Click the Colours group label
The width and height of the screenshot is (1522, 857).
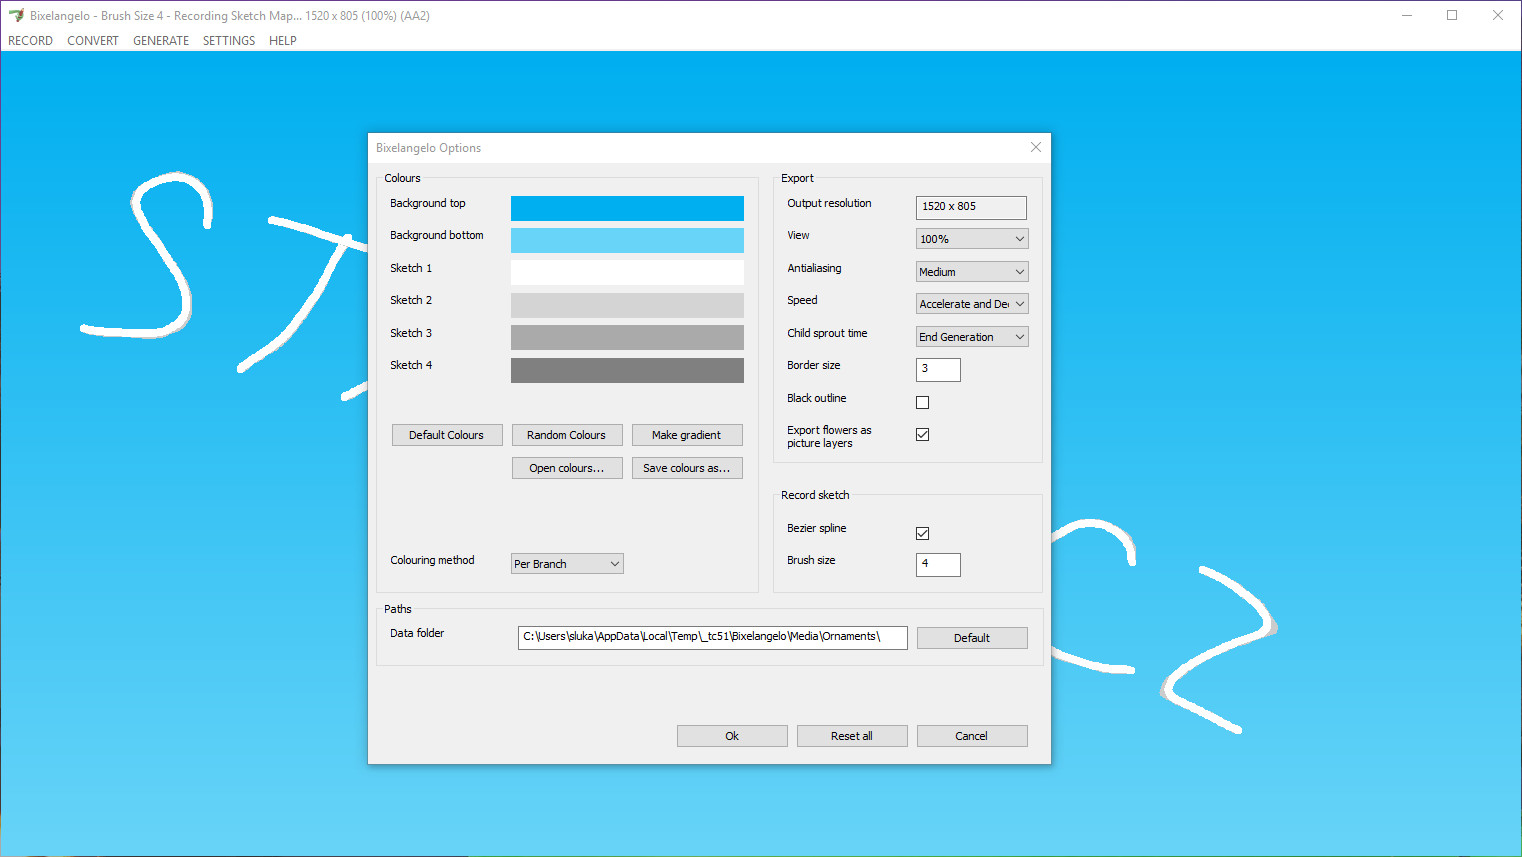pos(403,178)
